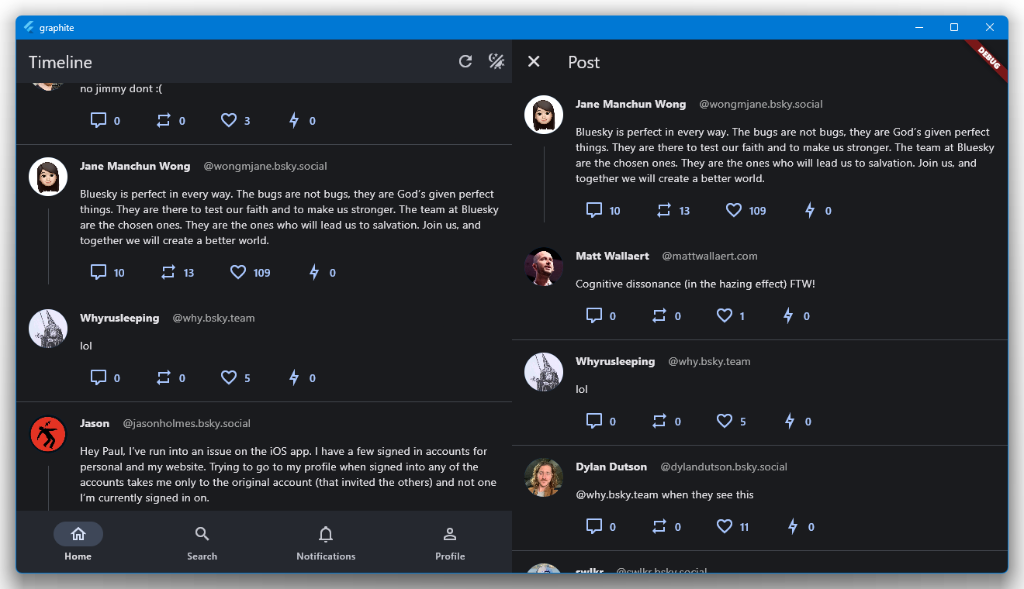
Task: Open Jason's red avatar in Timeline
Action: click(48, 434)
